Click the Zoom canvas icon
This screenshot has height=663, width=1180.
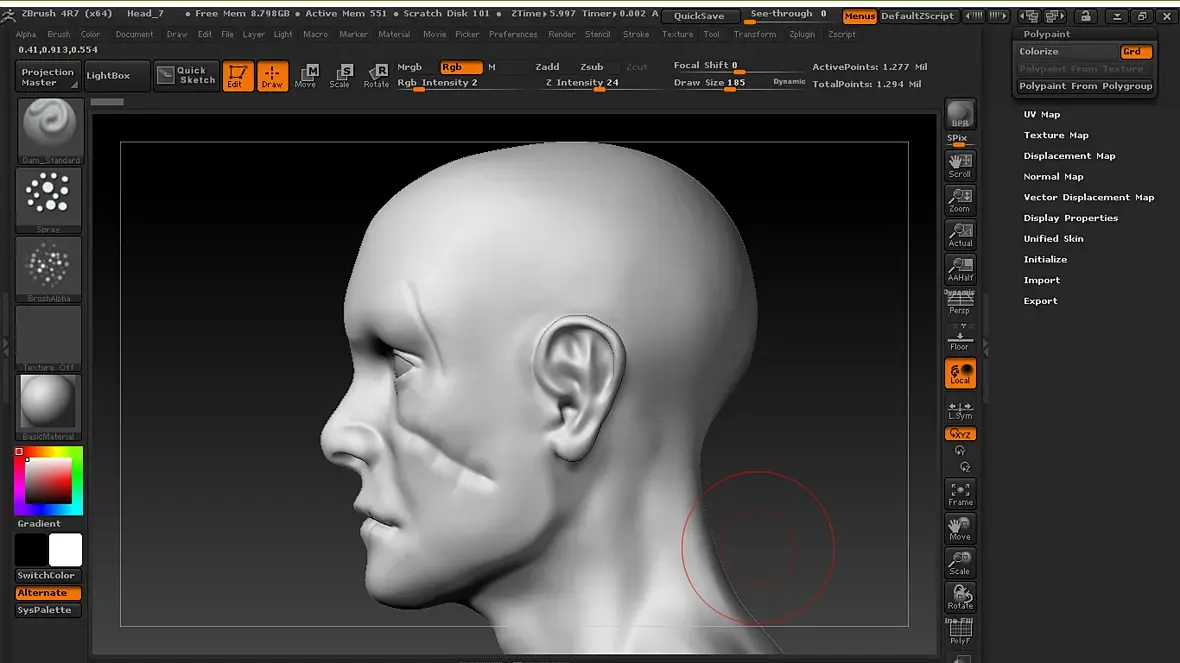pos(960,200)
